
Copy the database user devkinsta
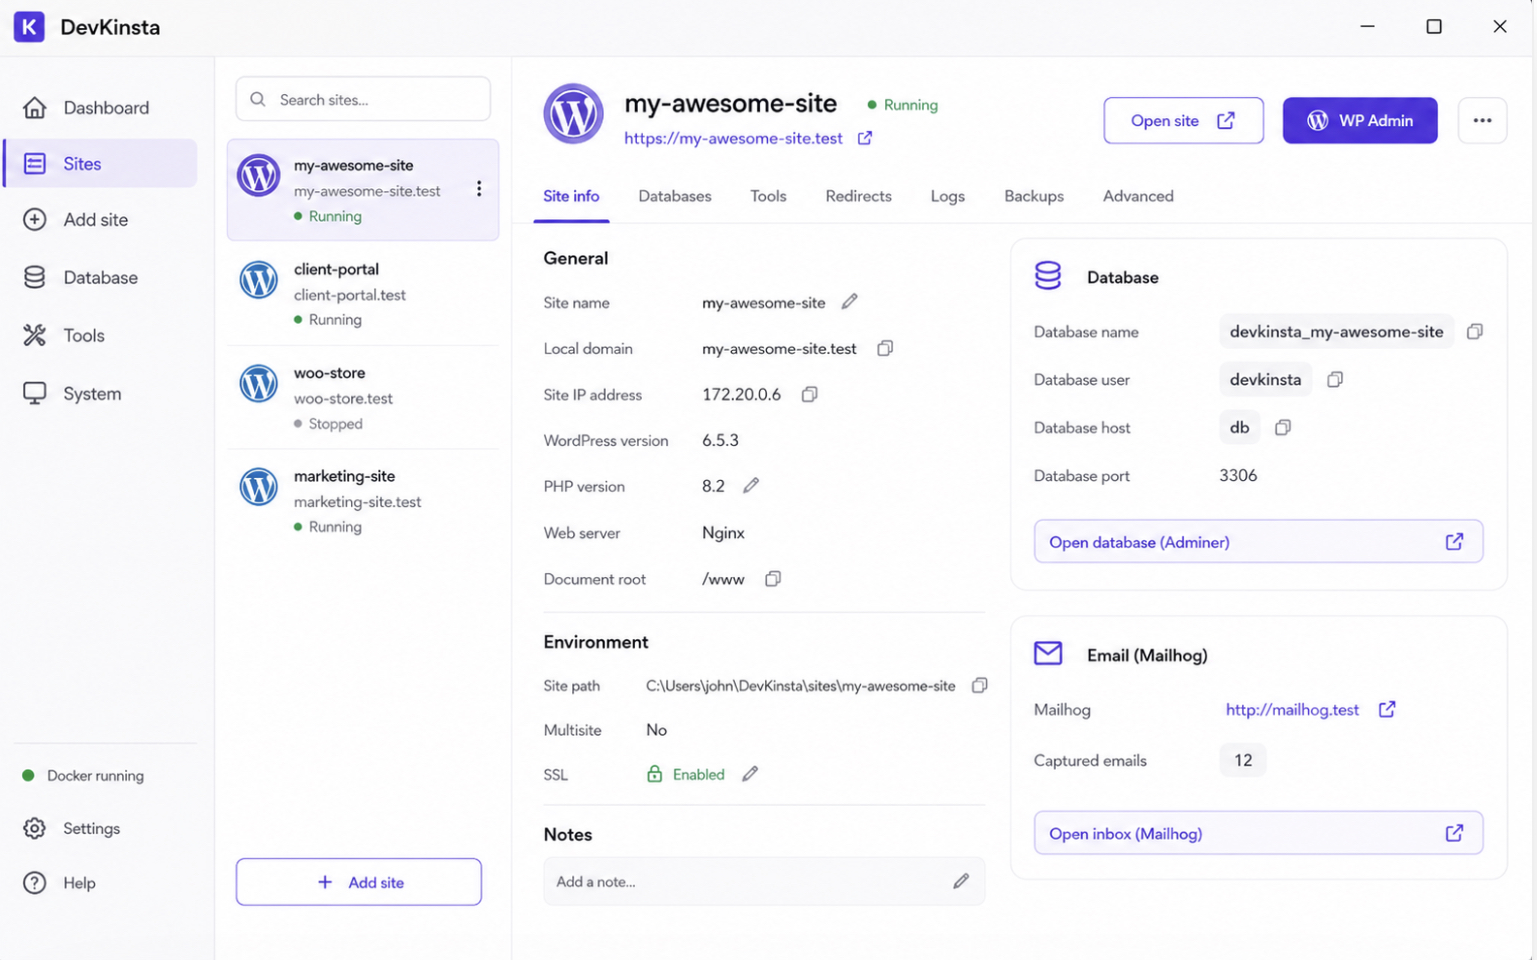[x=1335, y=379]
